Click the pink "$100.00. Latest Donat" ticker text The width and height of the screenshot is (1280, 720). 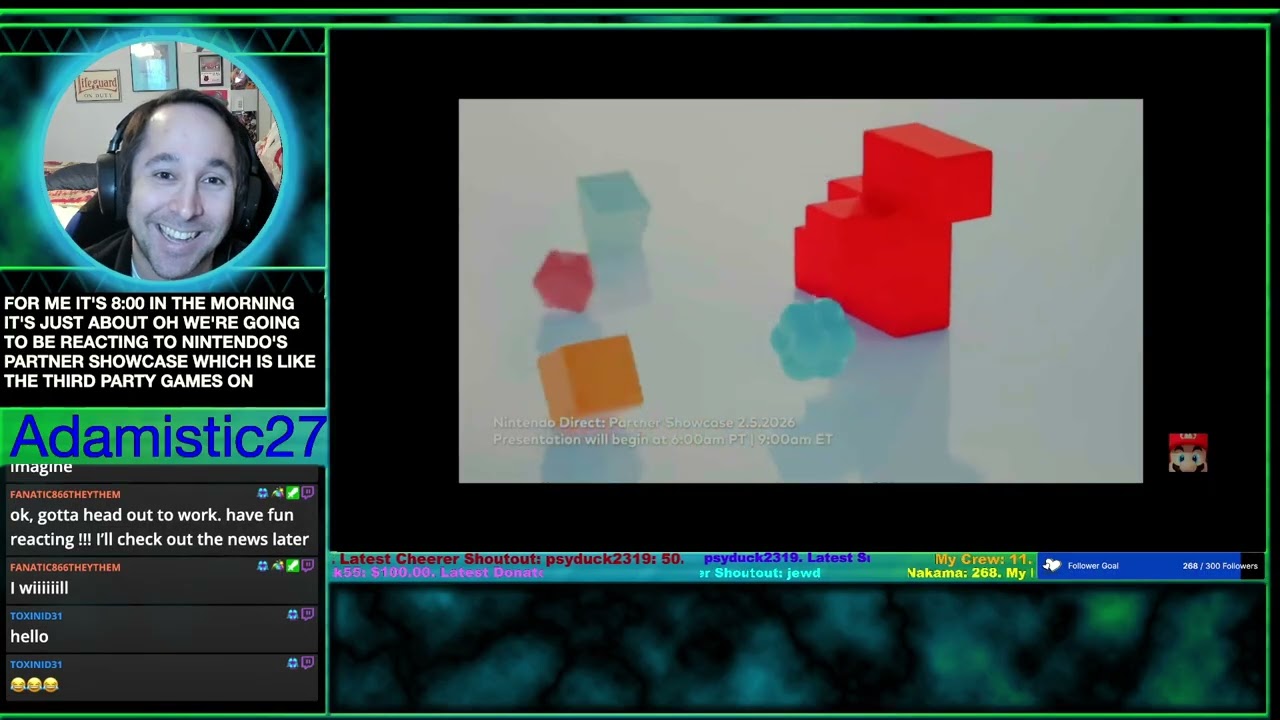pos(456,573)
